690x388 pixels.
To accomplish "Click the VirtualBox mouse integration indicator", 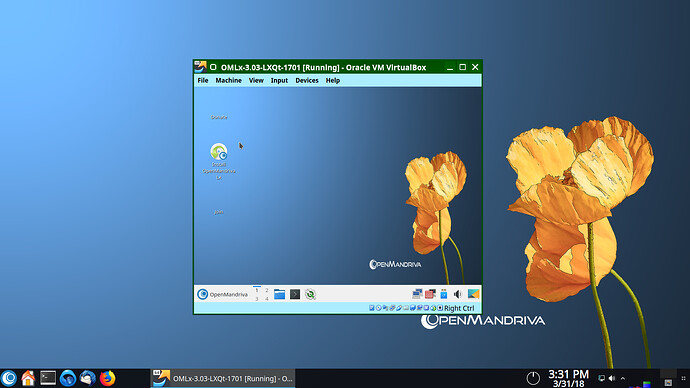I will pyautogui.click(x=433, y=308).
